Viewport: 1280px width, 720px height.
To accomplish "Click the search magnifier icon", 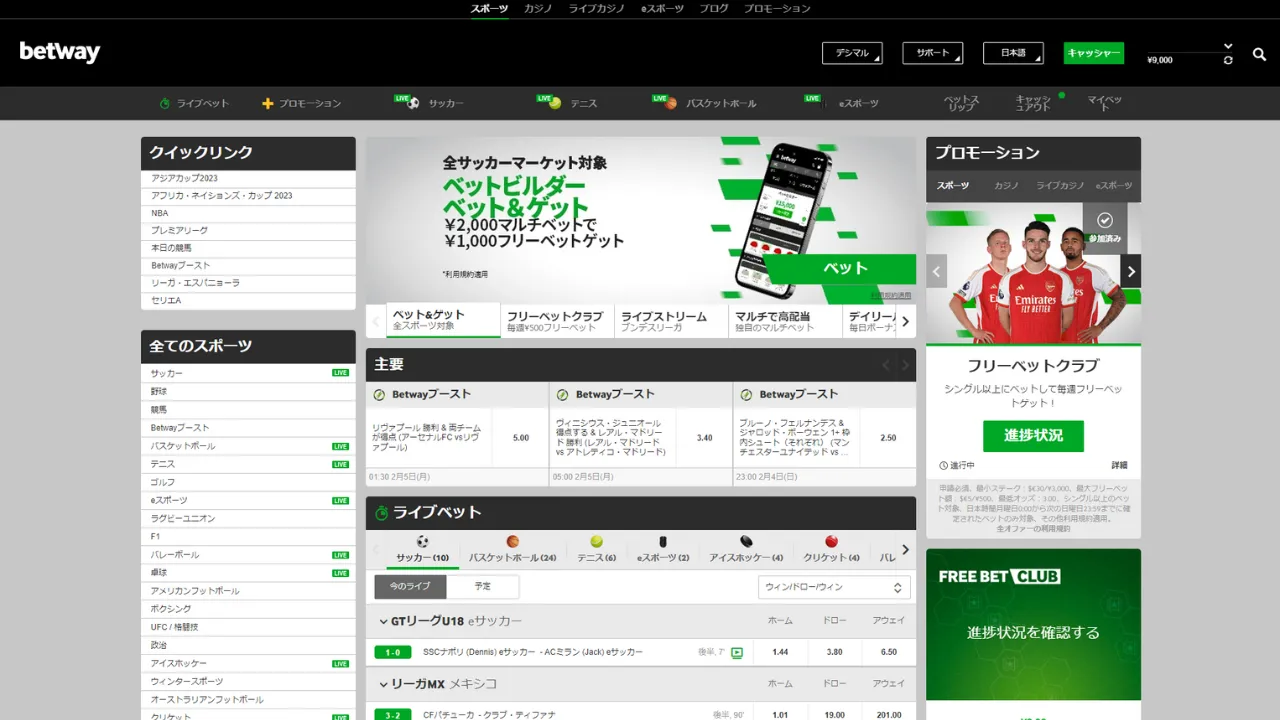I will [x=1259, y=54].
